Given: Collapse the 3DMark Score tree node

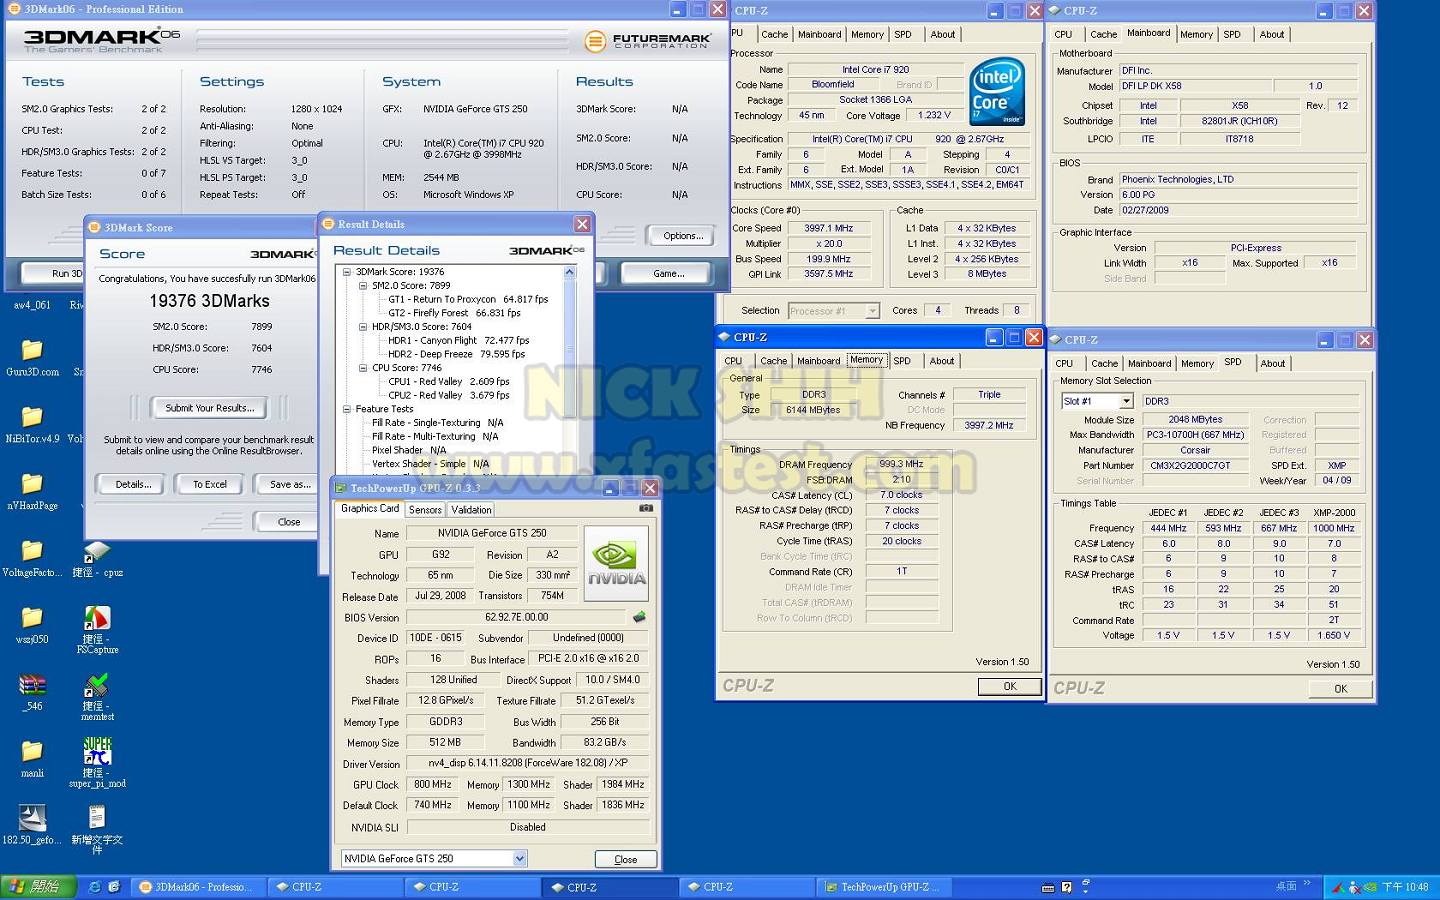Looking at the screenshot, I should pyautogui.click(x=347, y=272).
